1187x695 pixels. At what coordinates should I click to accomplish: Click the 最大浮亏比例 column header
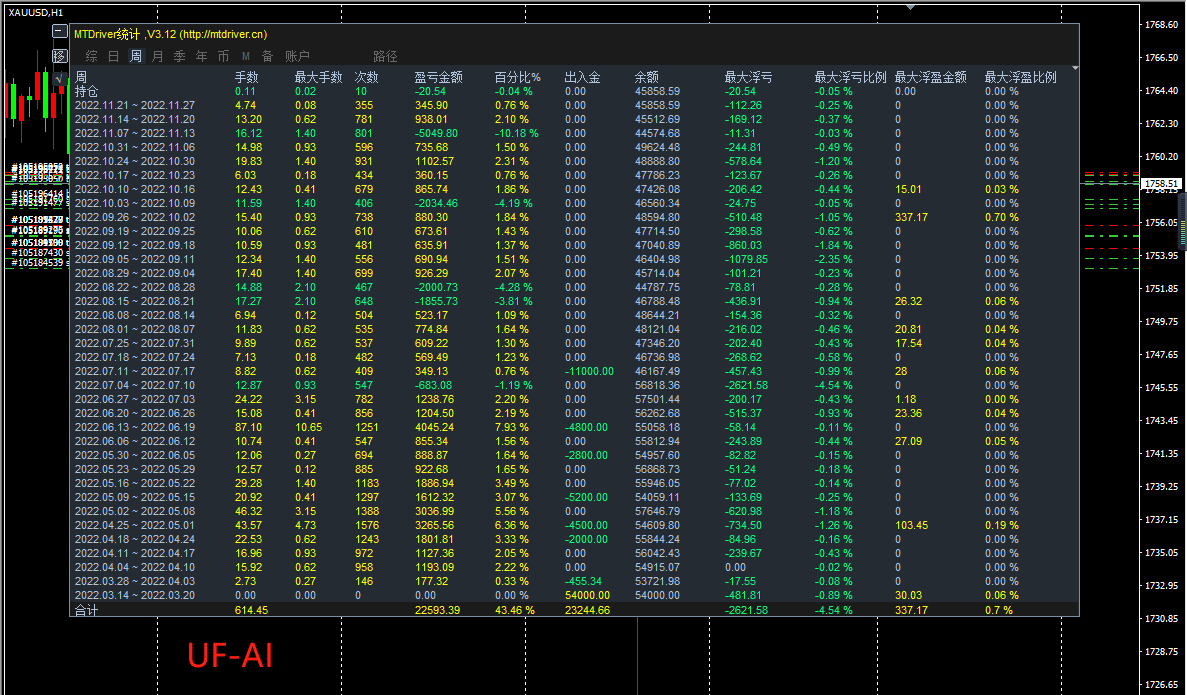coord(850,77)
